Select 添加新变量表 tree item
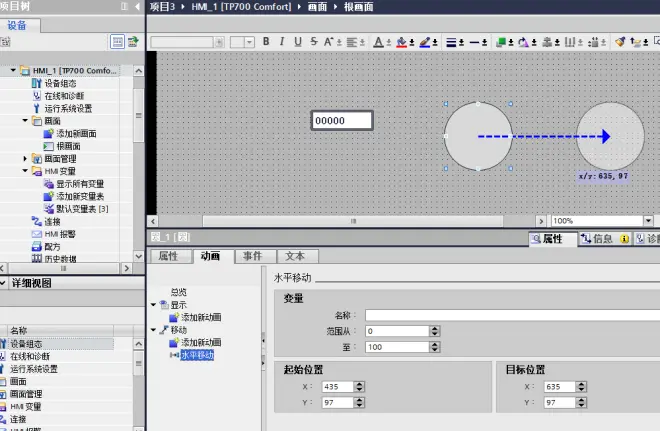The image size is (660, 431). (x=80, y=196)
